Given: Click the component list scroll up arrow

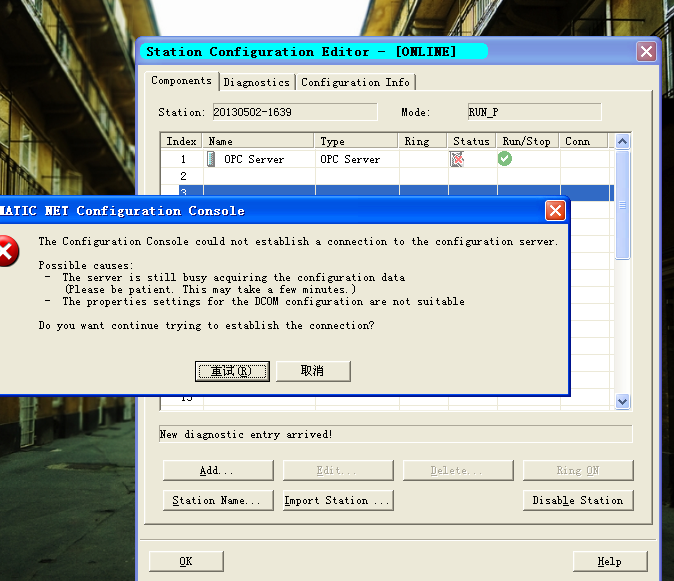Looking at the screenshot, I should 622,141.
